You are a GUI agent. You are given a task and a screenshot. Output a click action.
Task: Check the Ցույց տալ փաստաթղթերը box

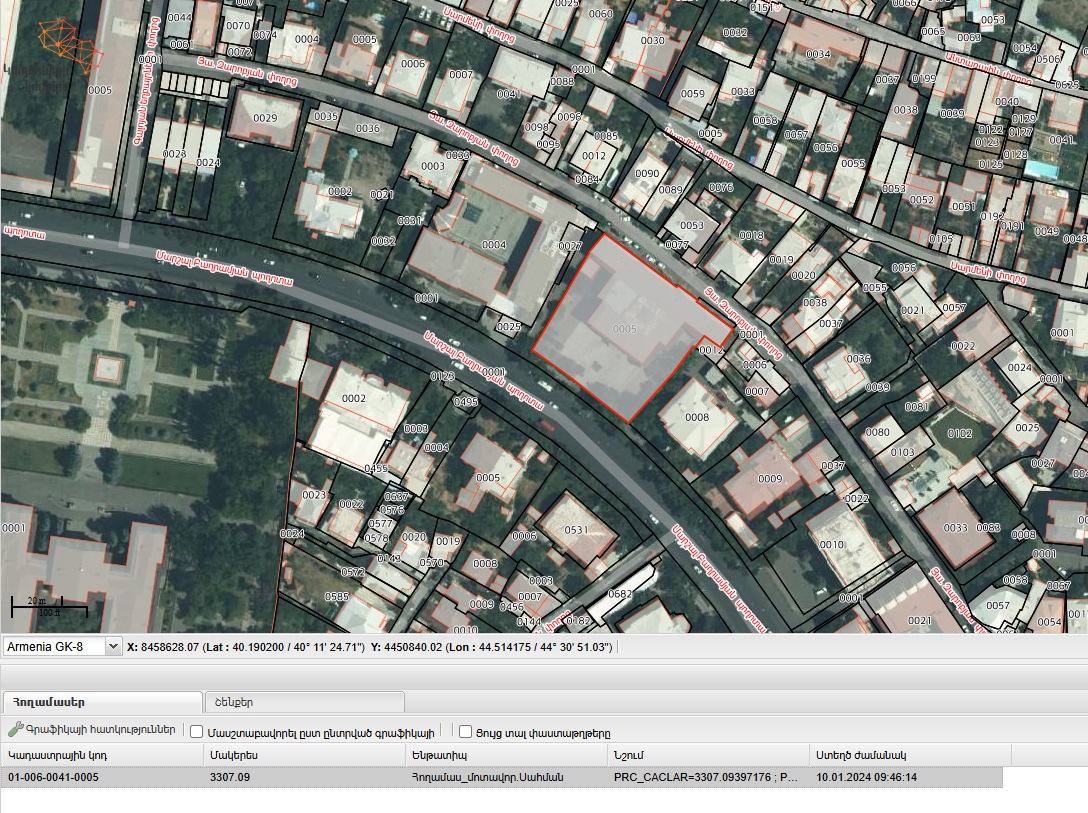tap(466, 732)
